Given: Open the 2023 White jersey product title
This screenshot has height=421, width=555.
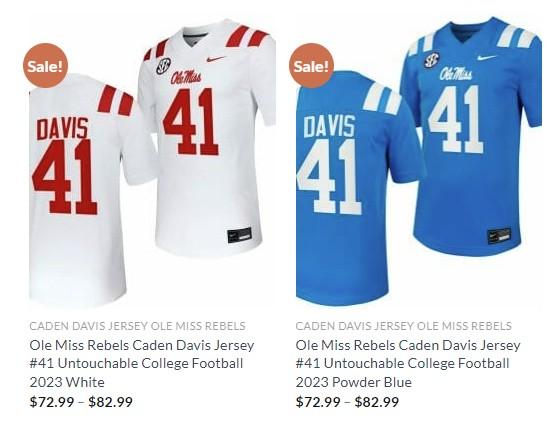Looking at the screenshot, I should (x=142, y=364).
